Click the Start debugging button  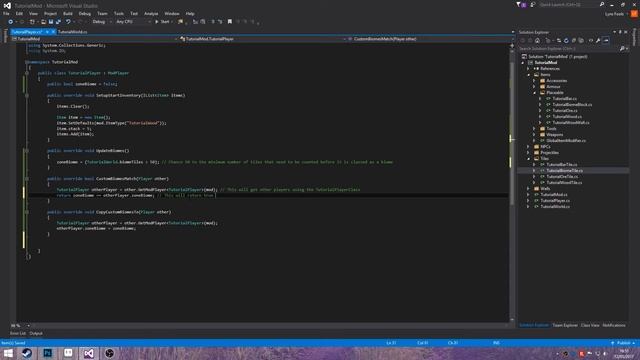(162, 22)
